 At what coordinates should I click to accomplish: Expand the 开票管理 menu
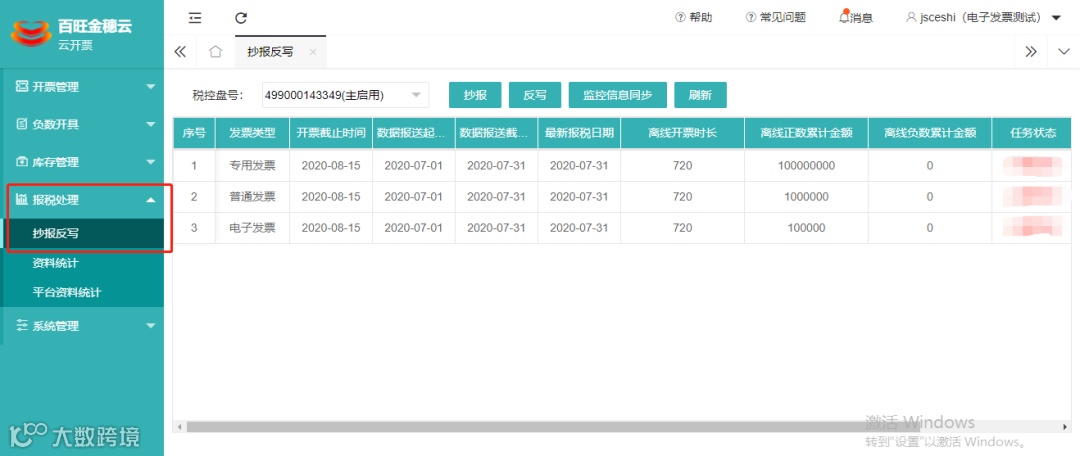pyautogui.click(x=82, y=87)
